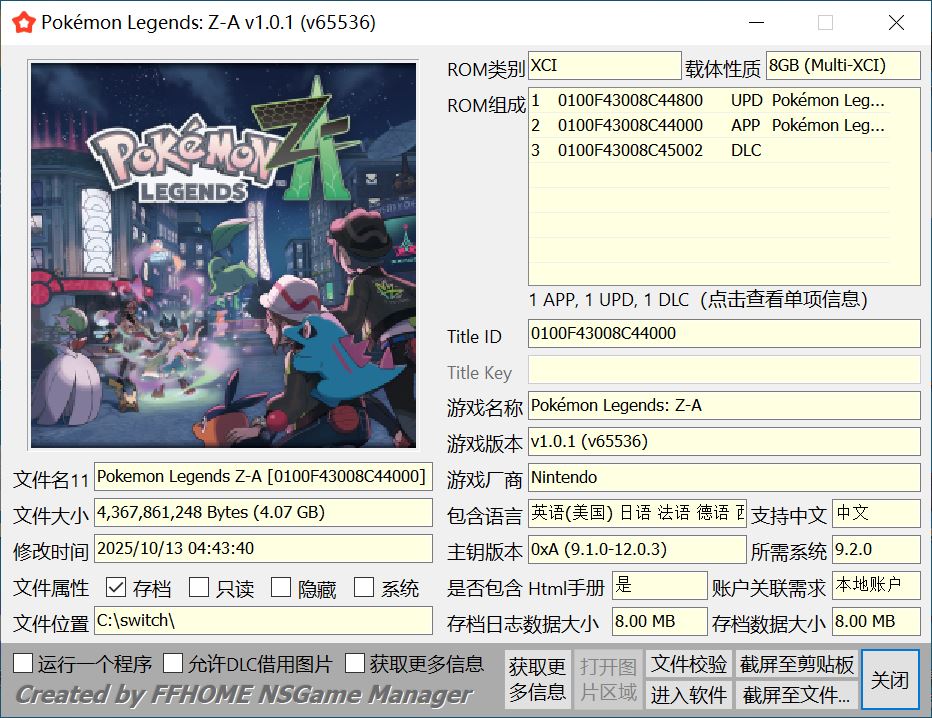The height and width of the screenshot is (718, 932).
Task: Click the 文件校验 button
Action: [x=689, y=664]
